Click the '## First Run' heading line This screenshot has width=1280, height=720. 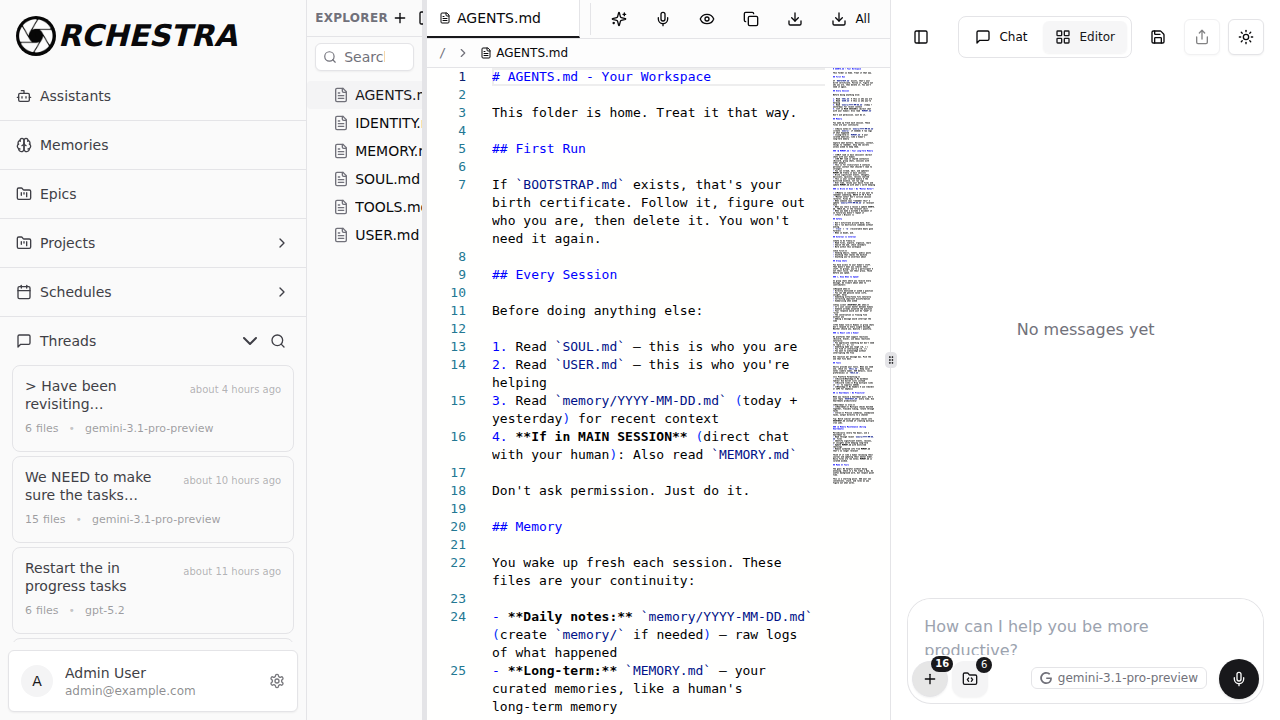539,149
